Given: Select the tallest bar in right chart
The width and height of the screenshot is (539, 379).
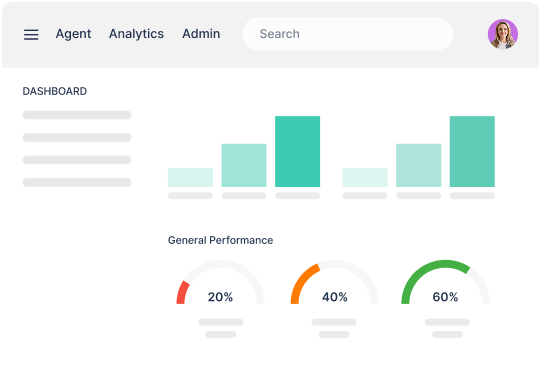Looking at the screenshot, I should pyautogui.click(x=472, y=152).
